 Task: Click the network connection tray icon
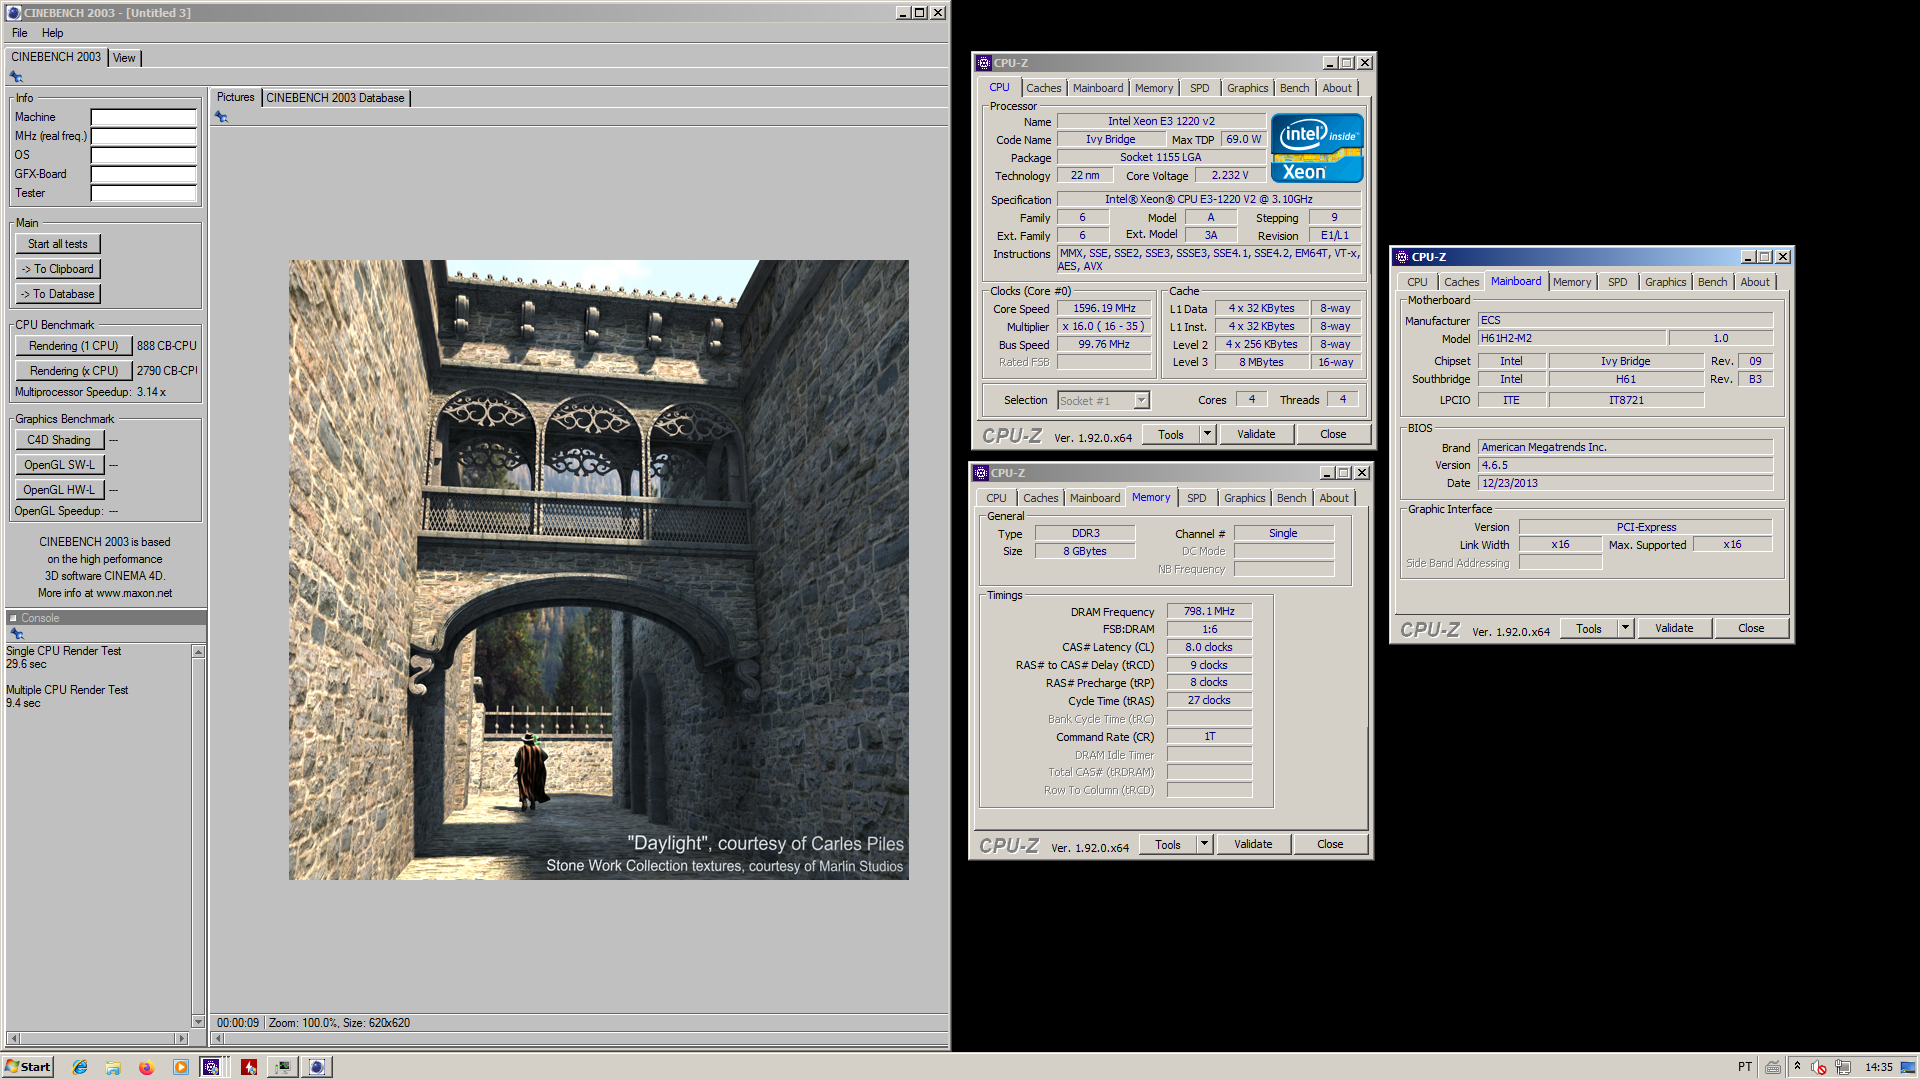(1843, 1067)
